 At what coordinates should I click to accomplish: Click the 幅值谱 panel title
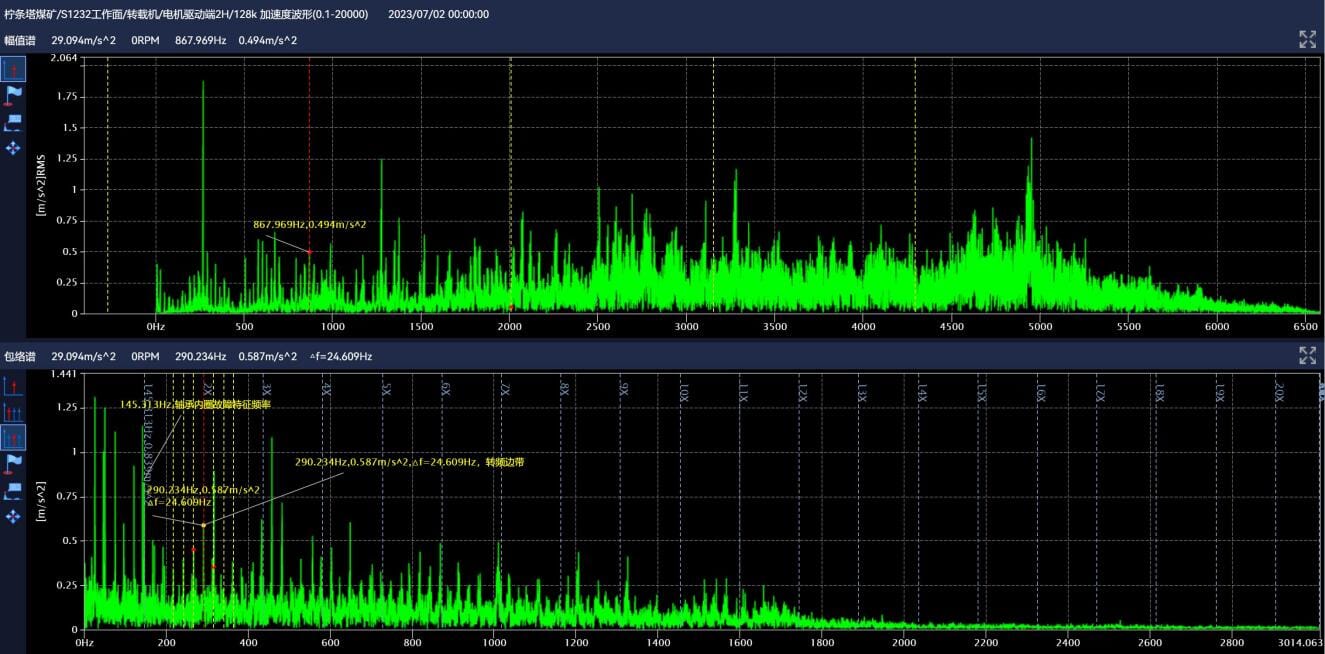click(x=20, y=40)
